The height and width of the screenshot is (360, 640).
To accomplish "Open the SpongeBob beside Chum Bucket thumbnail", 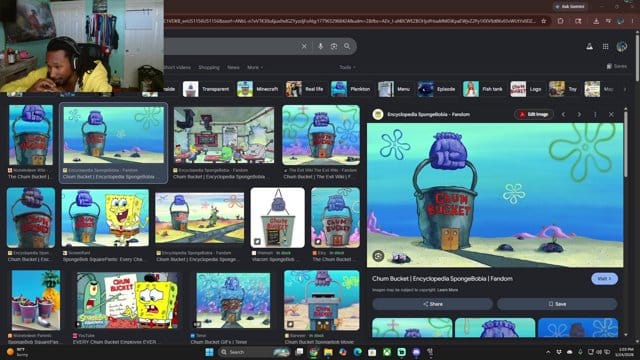I will 105,218.
